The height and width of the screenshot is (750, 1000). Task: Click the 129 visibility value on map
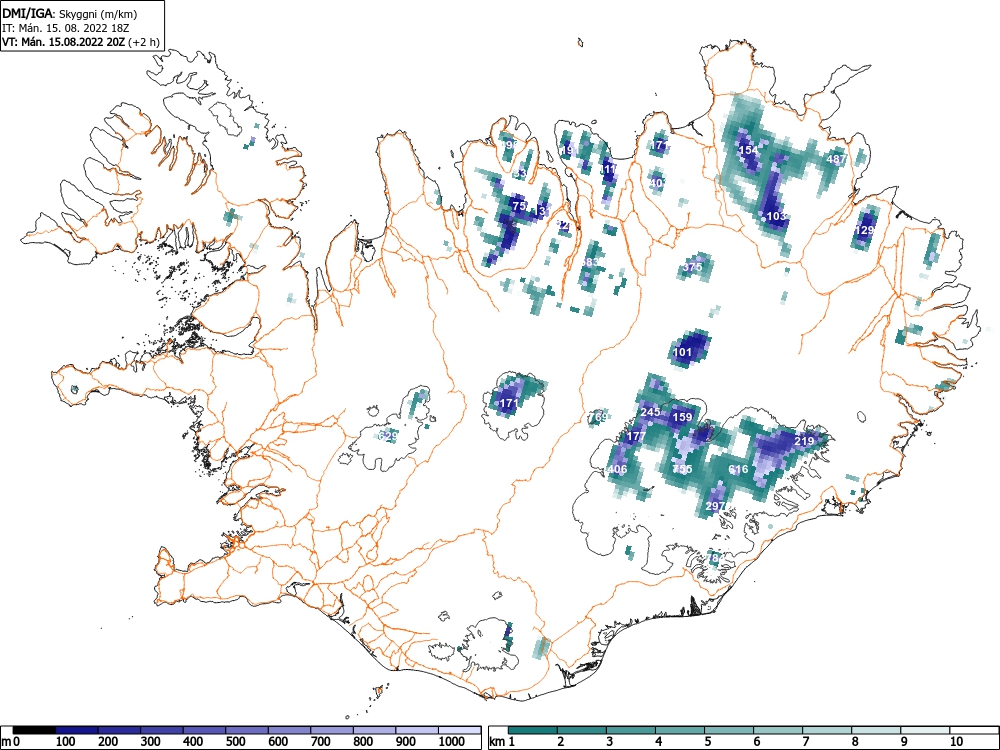tap(864, 230)
